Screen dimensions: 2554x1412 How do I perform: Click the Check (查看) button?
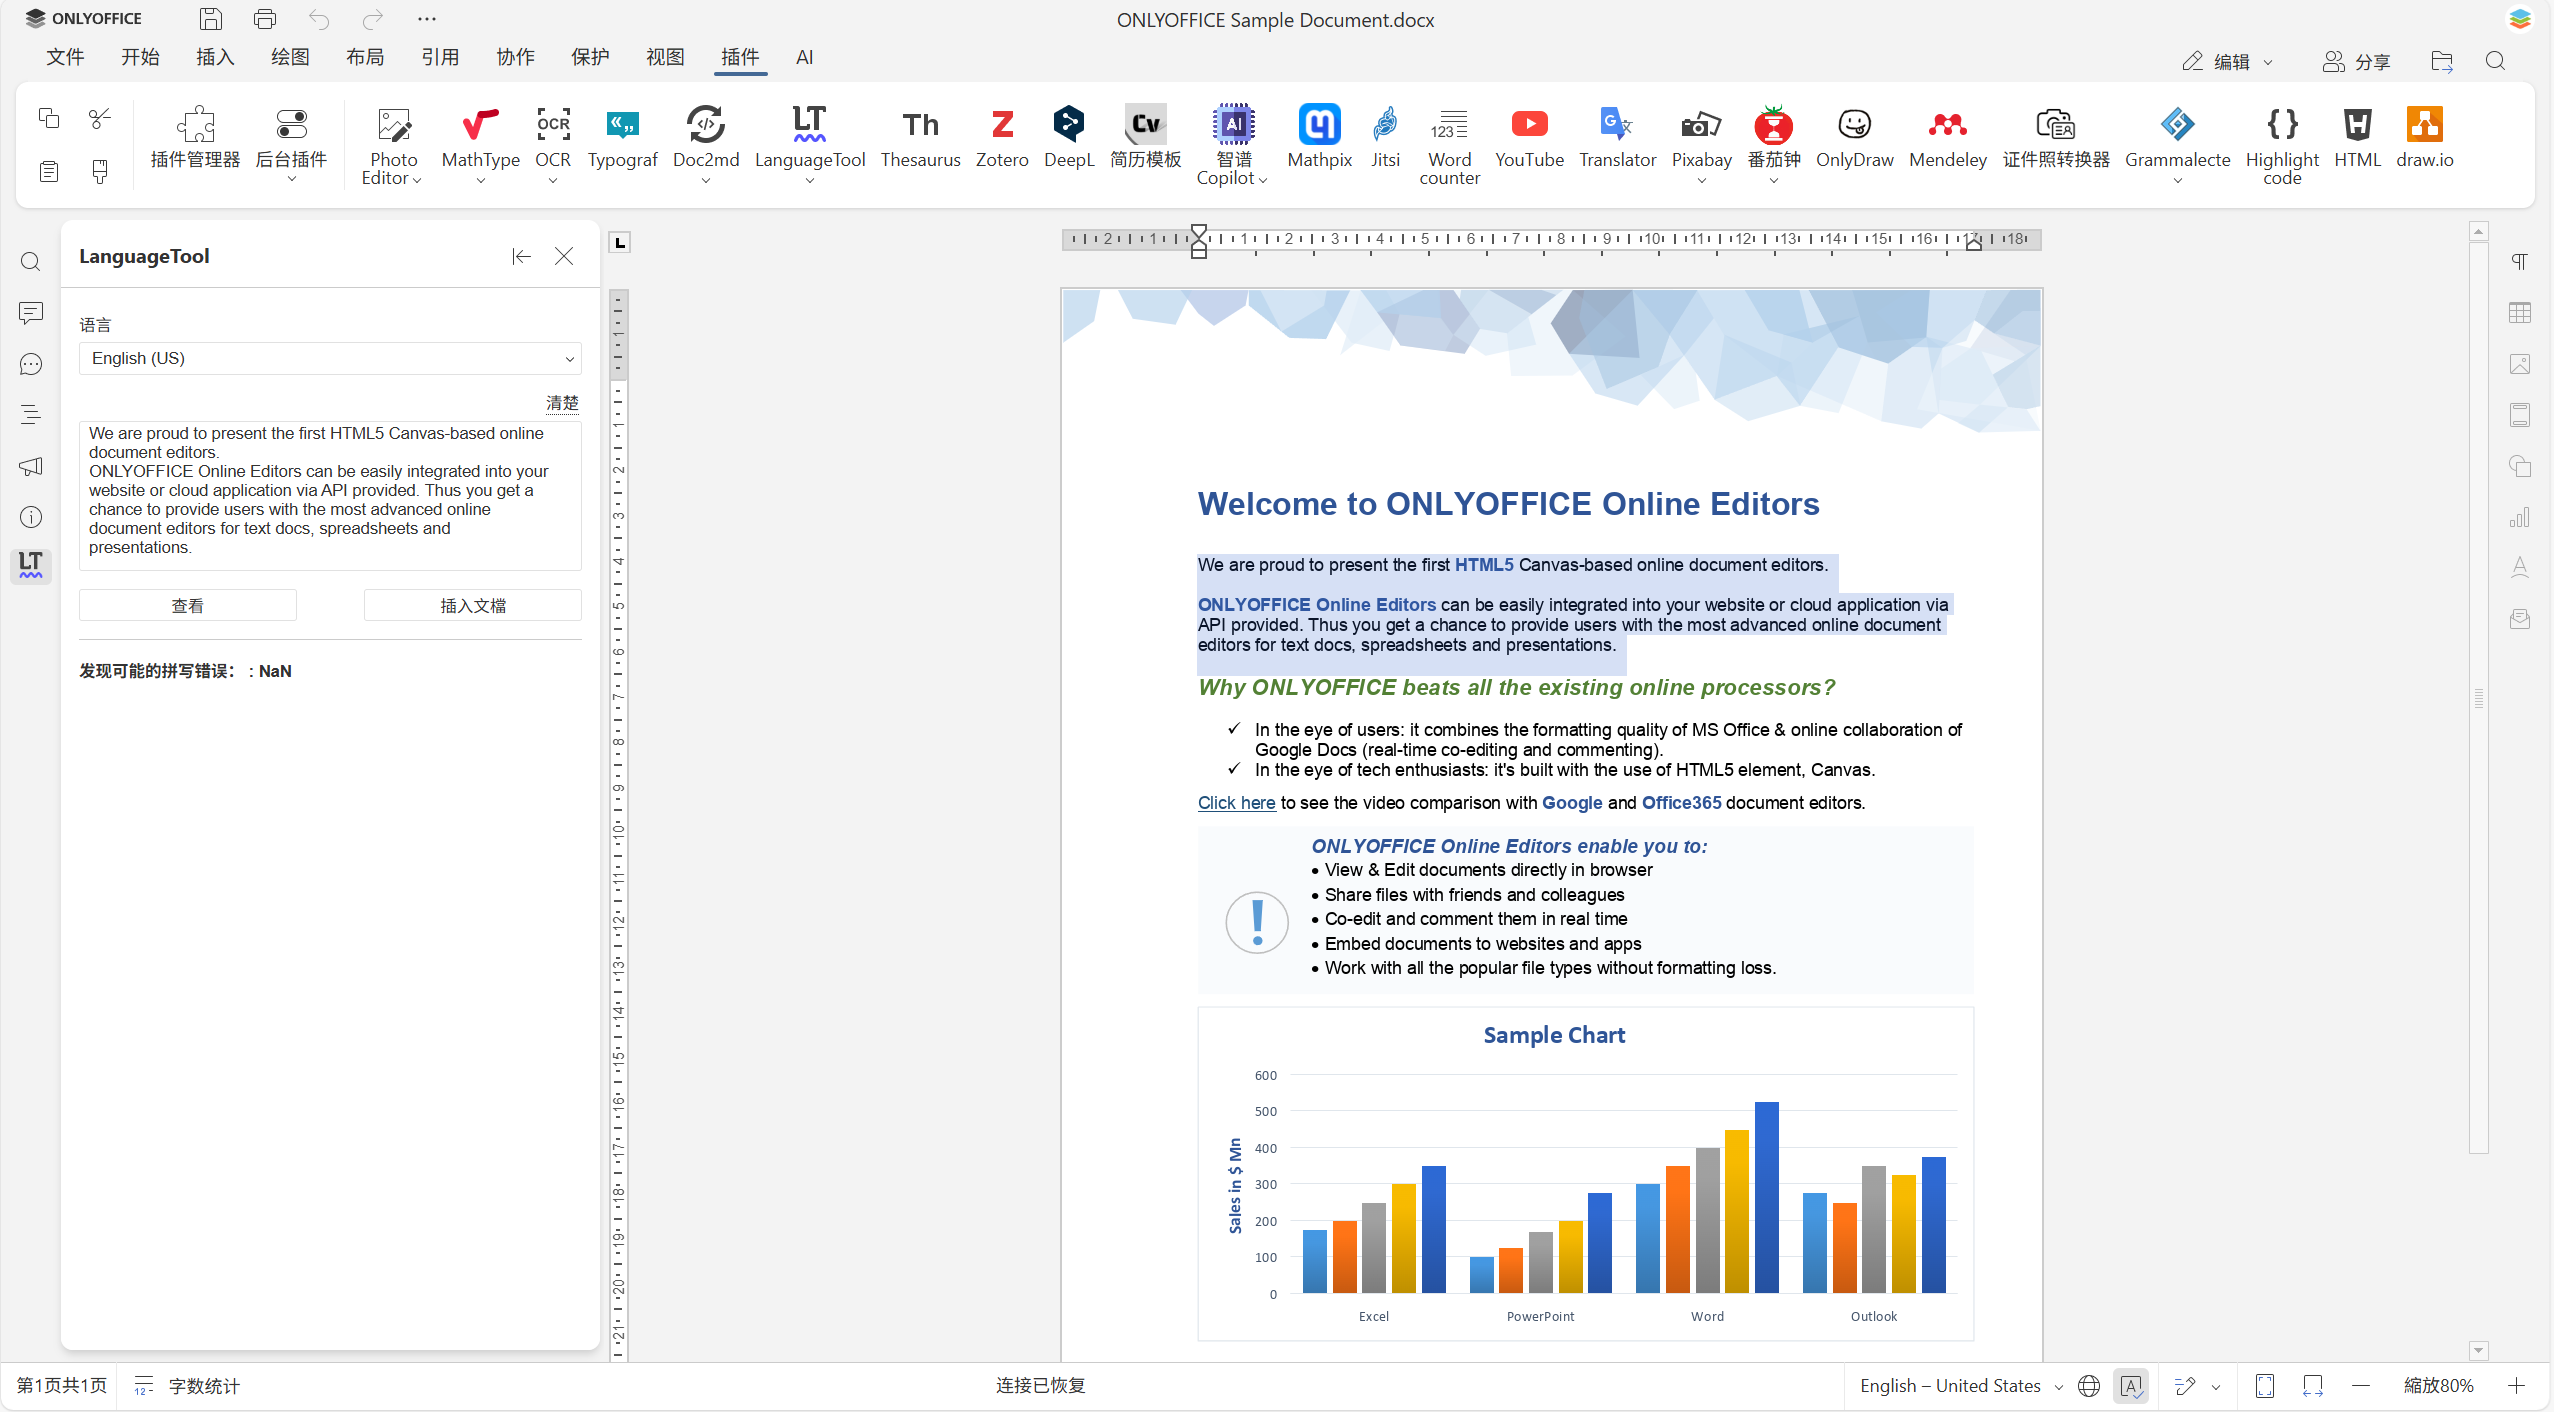(188, 605)
